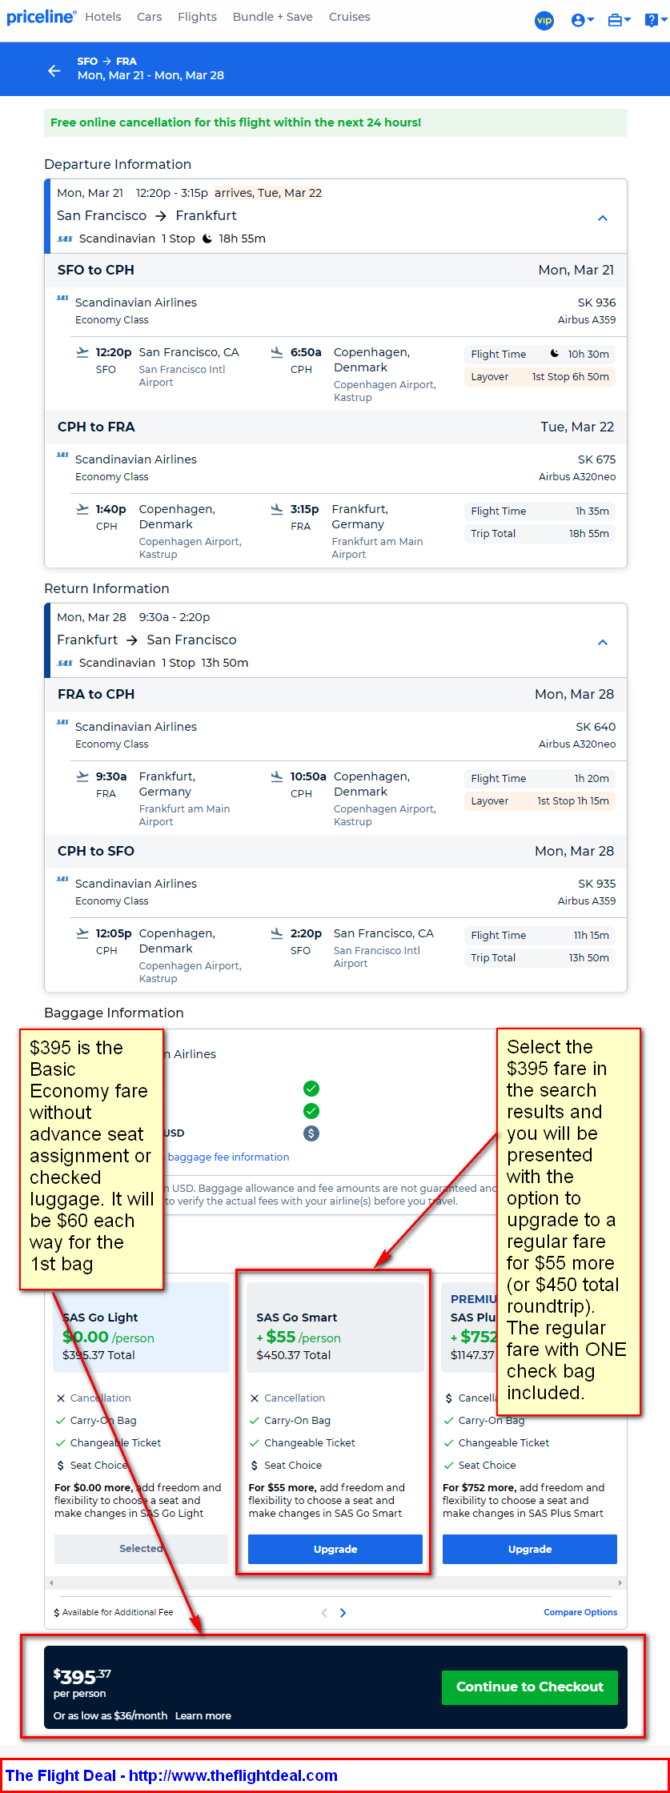
Task: Click the 1st Stop 1h 15m layover
Action: (x=573, y=801)
